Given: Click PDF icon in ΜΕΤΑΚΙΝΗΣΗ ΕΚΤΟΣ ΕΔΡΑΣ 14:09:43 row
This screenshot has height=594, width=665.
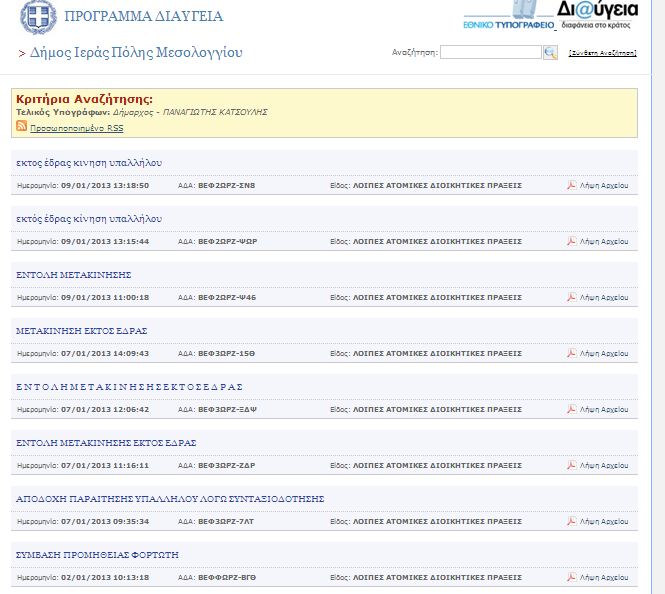Looking at the screenshot, I should coord(572,353).
